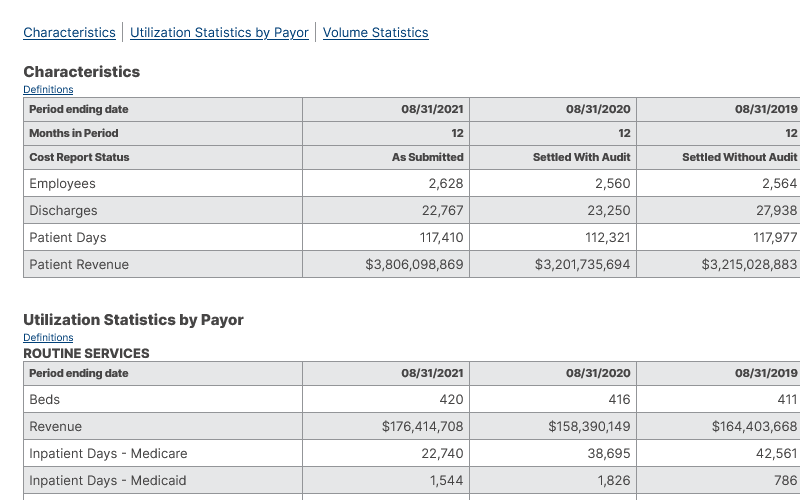The height and width of the screenshot is (500, 800).
Task: Click the Discharges value 22,767
Action: 442,211
